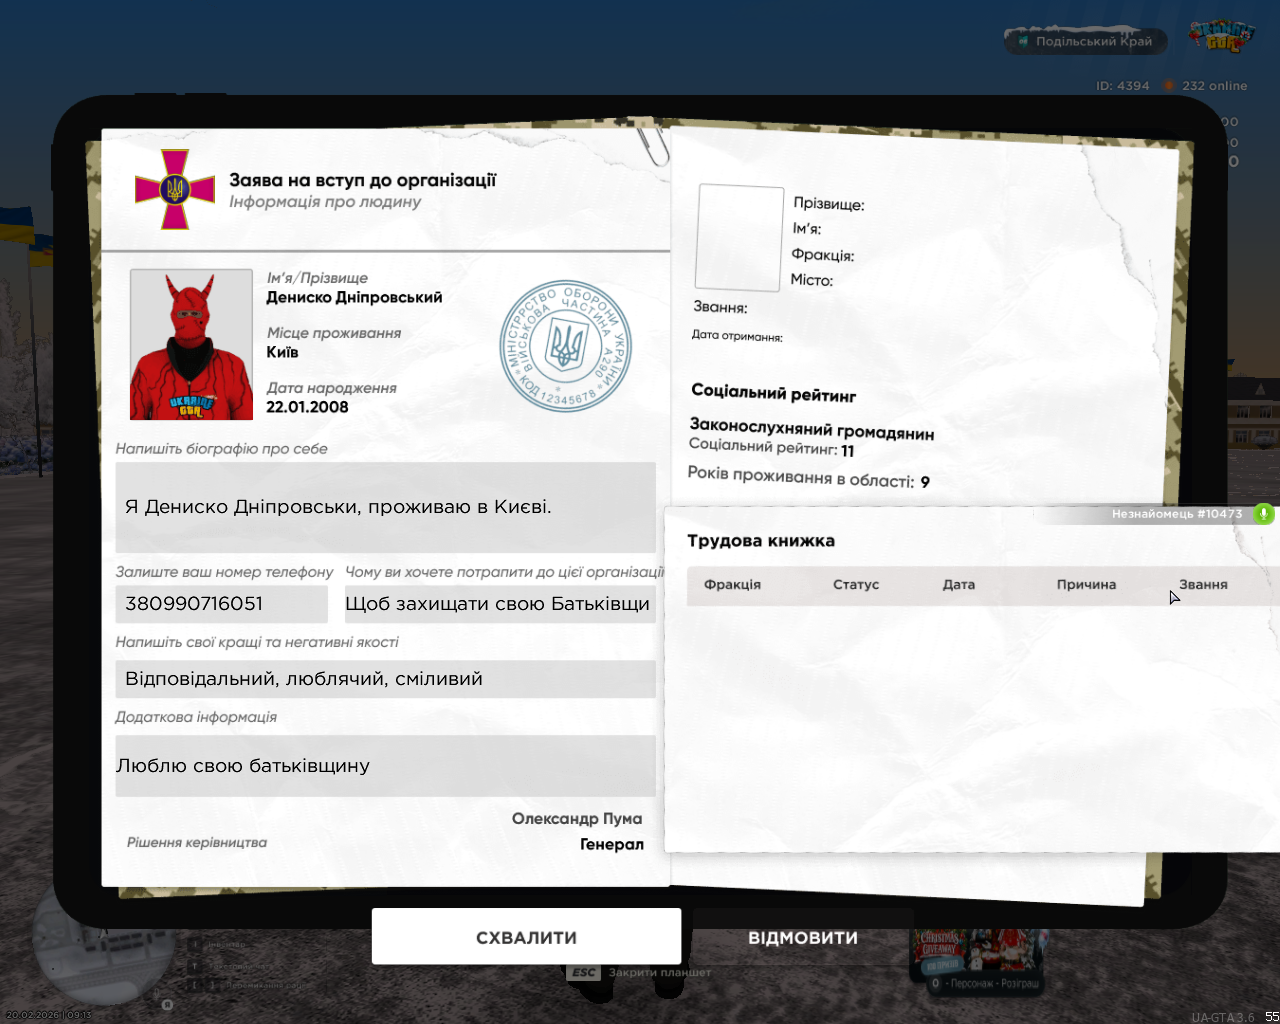Click the orange online players indicator

[1168, 86]
